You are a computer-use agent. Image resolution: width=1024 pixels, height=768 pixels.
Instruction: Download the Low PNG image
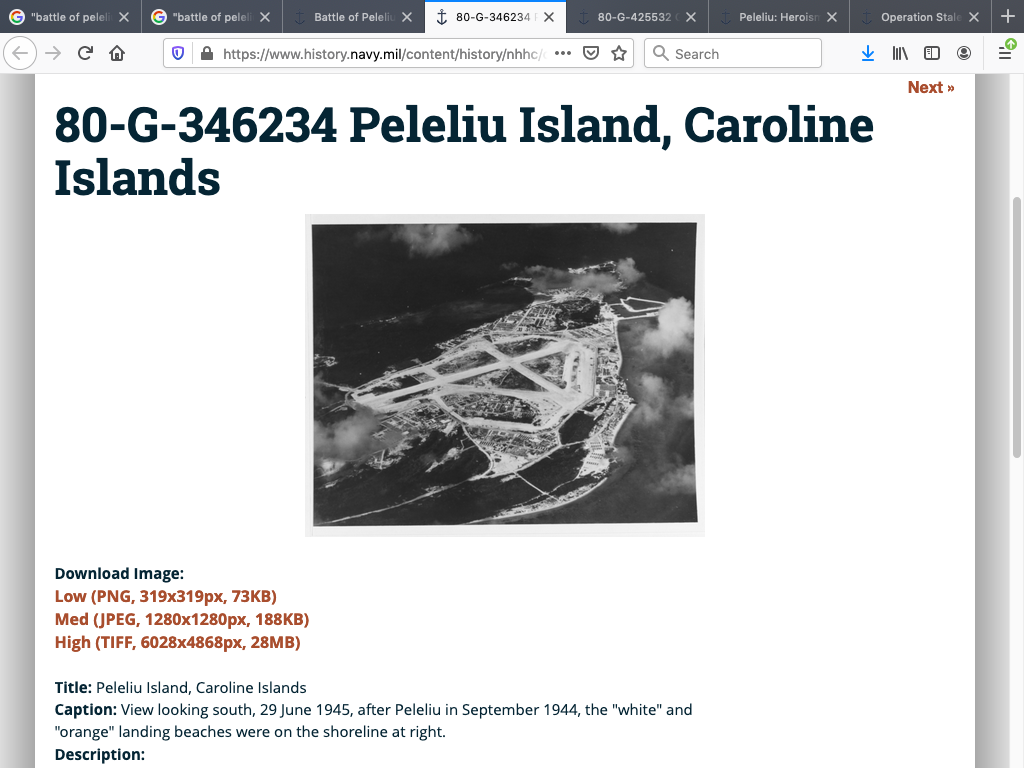166,596
